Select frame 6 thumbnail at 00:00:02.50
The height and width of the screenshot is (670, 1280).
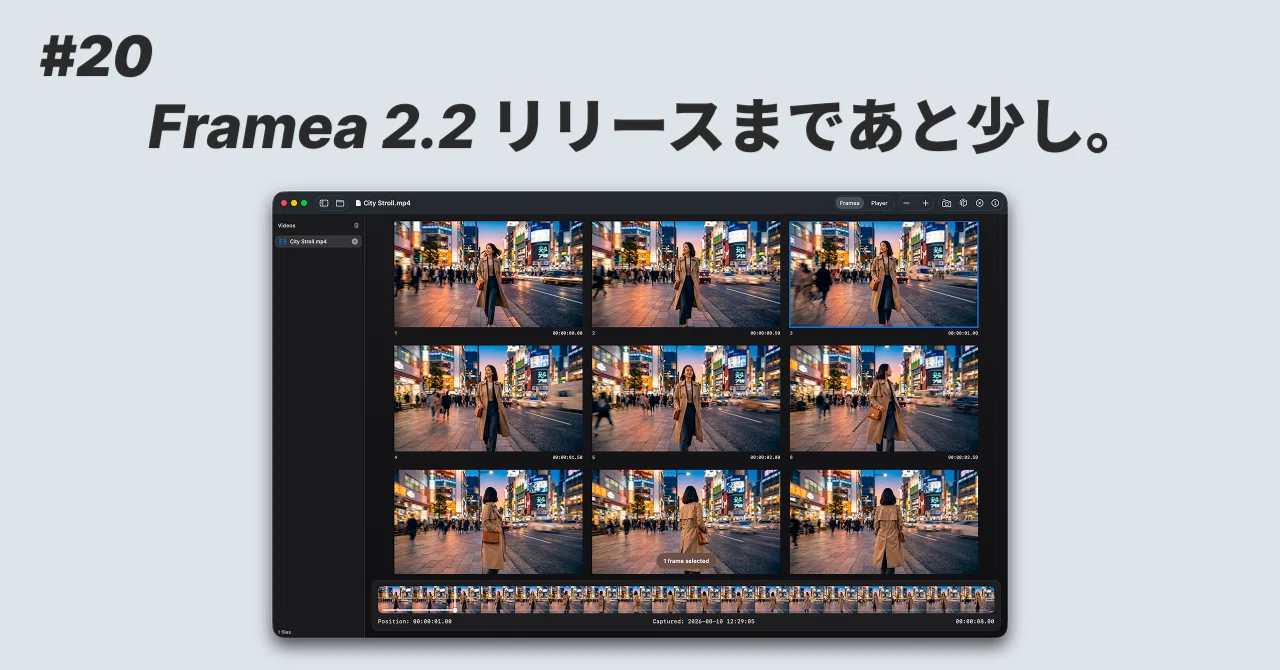coord(884,399)
